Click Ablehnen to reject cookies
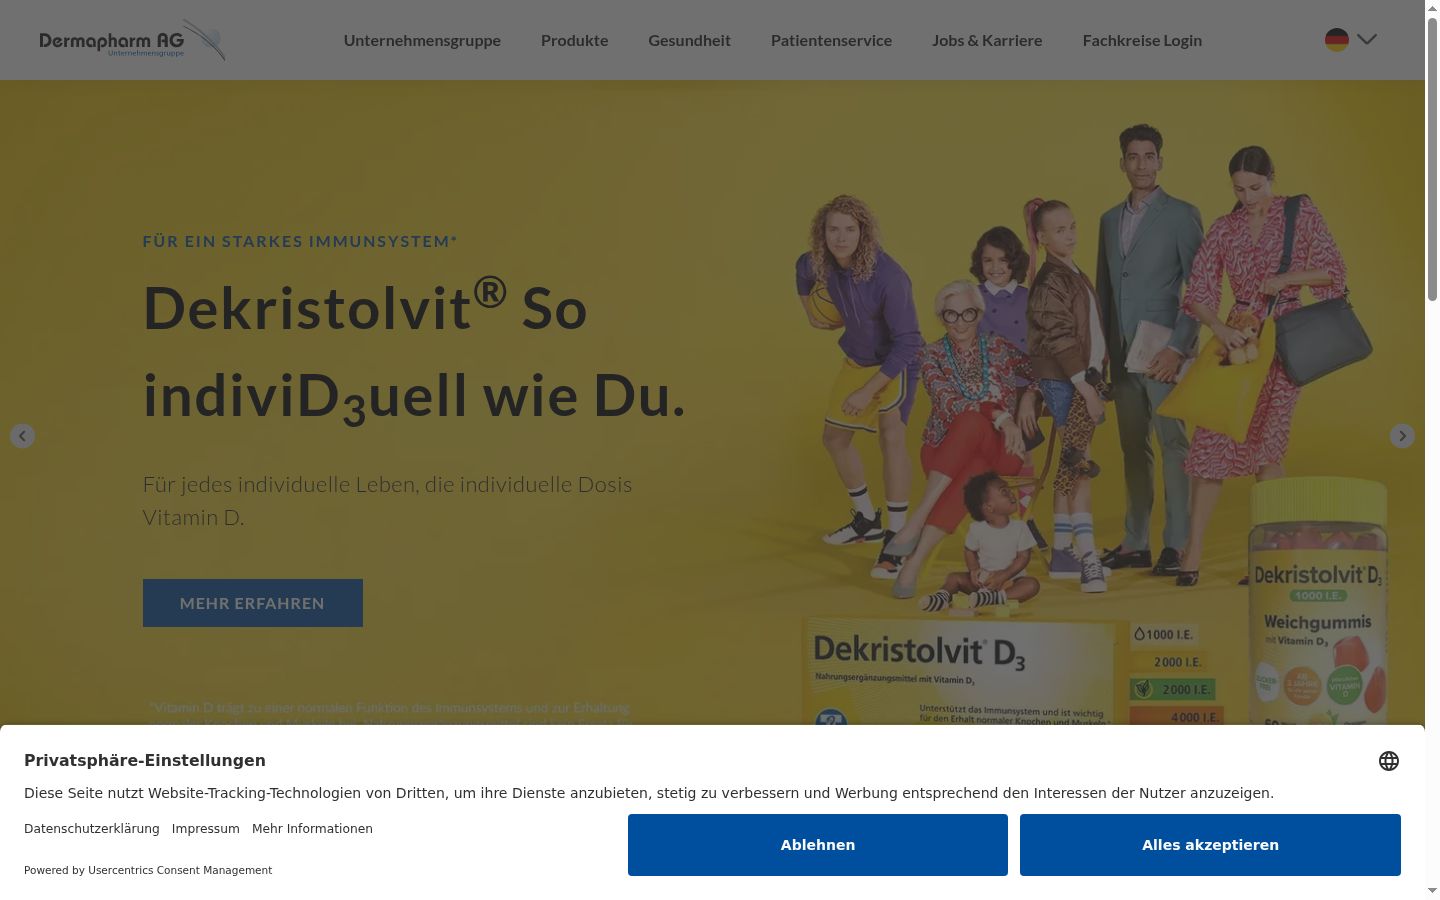 tap(818, 845)
